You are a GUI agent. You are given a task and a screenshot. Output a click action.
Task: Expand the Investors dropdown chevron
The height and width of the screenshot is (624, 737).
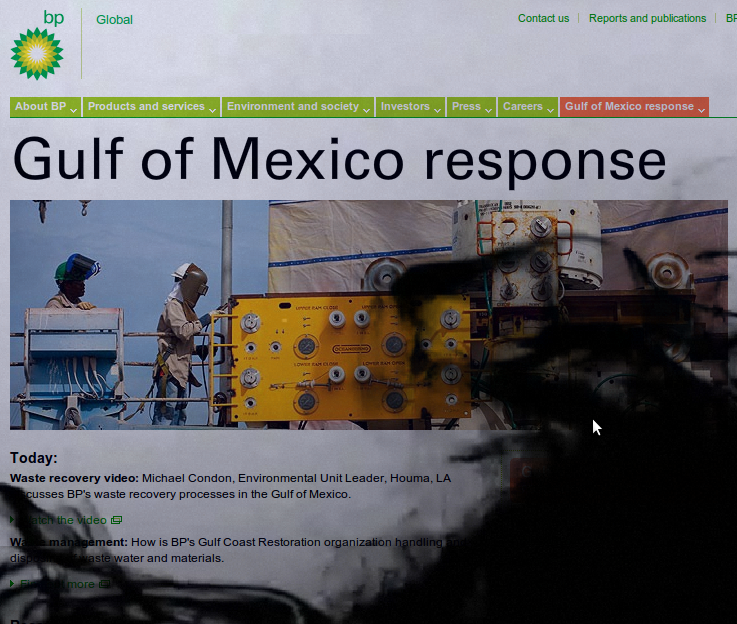437,110
